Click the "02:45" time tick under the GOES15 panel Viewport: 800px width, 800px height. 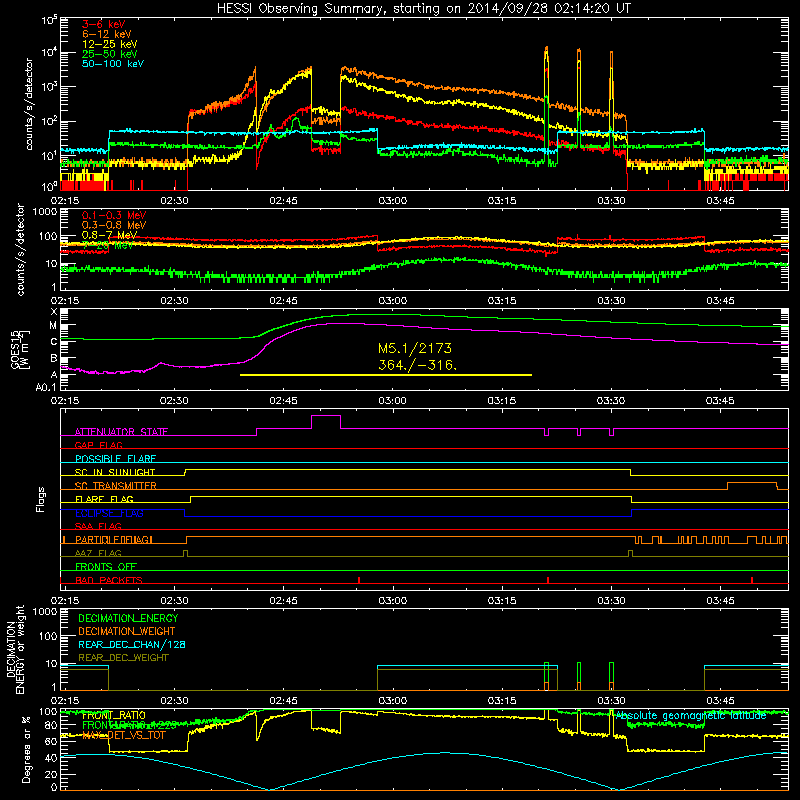point(283,401)
